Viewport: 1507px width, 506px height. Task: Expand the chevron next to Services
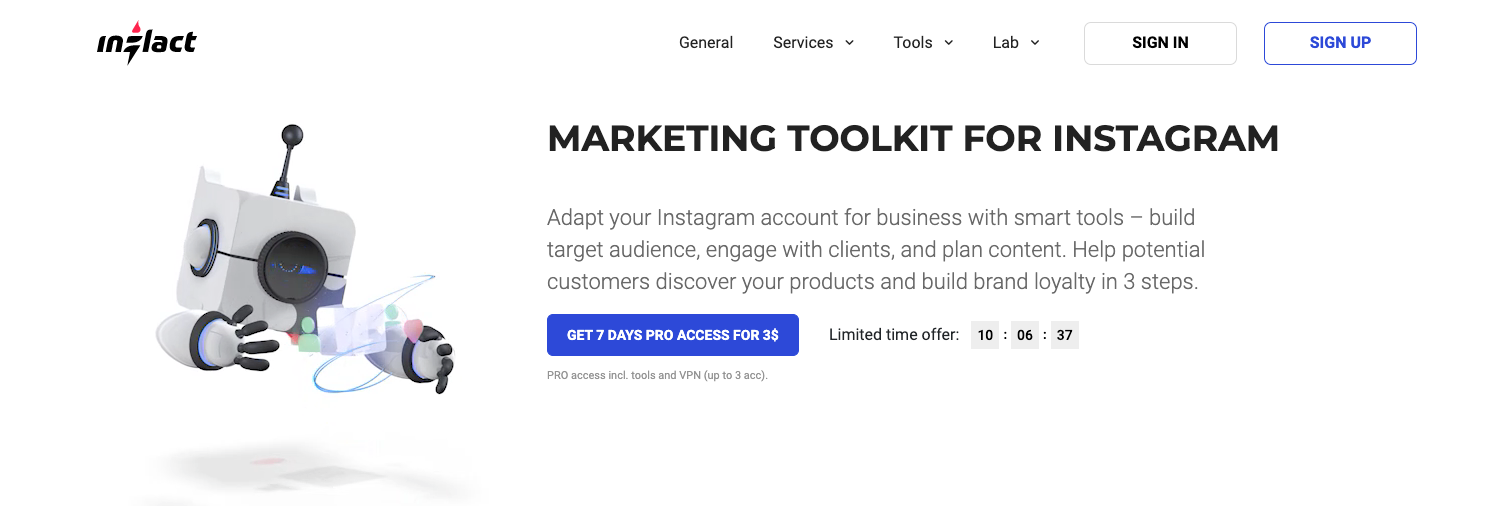click(x=849, y=43)
